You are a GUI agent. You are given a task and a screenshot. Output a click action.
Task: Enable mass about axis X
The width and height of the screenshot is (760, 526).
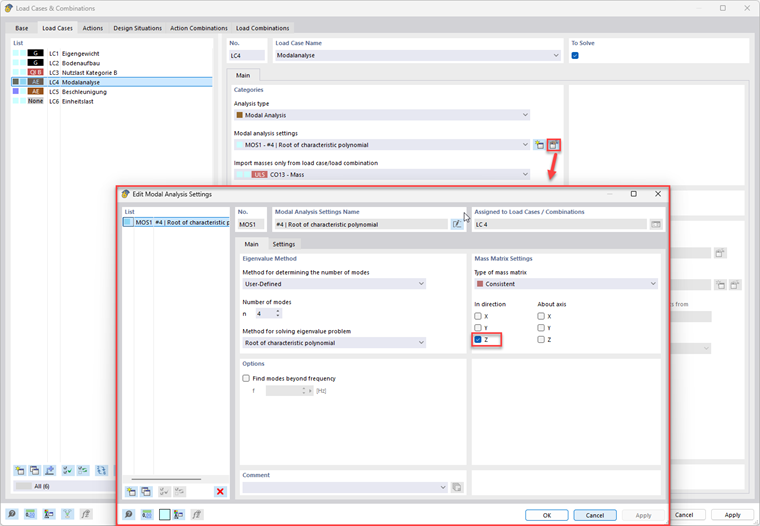point(541,316)
